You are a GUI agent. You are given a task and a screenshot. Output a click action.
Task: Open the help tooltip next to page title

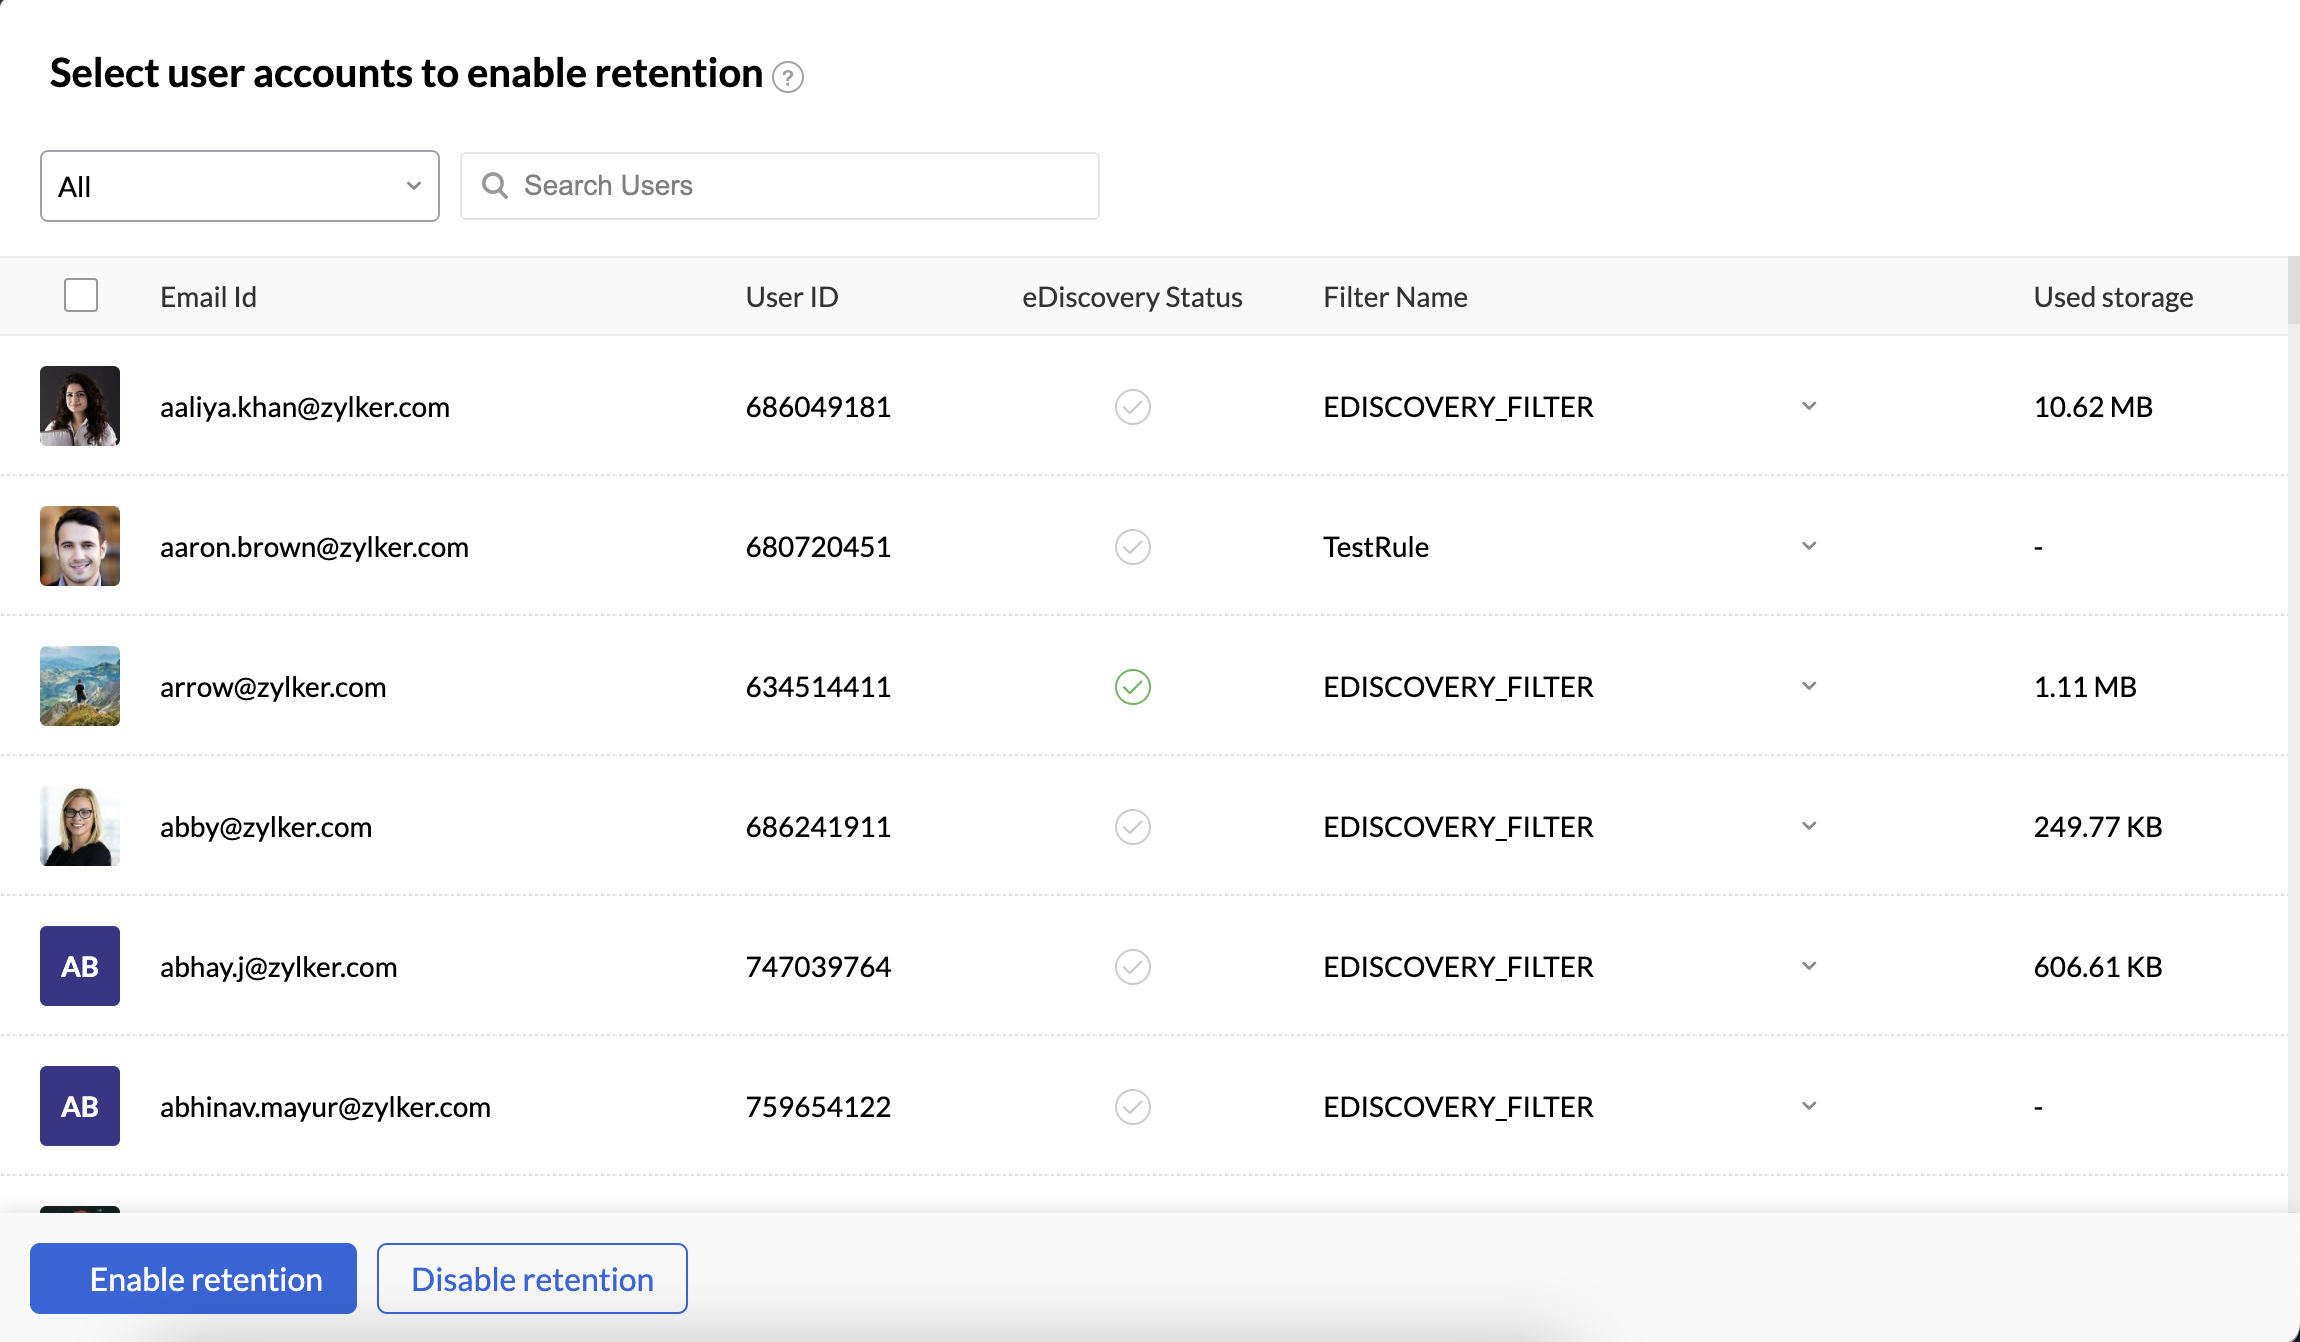click(788, 77)
